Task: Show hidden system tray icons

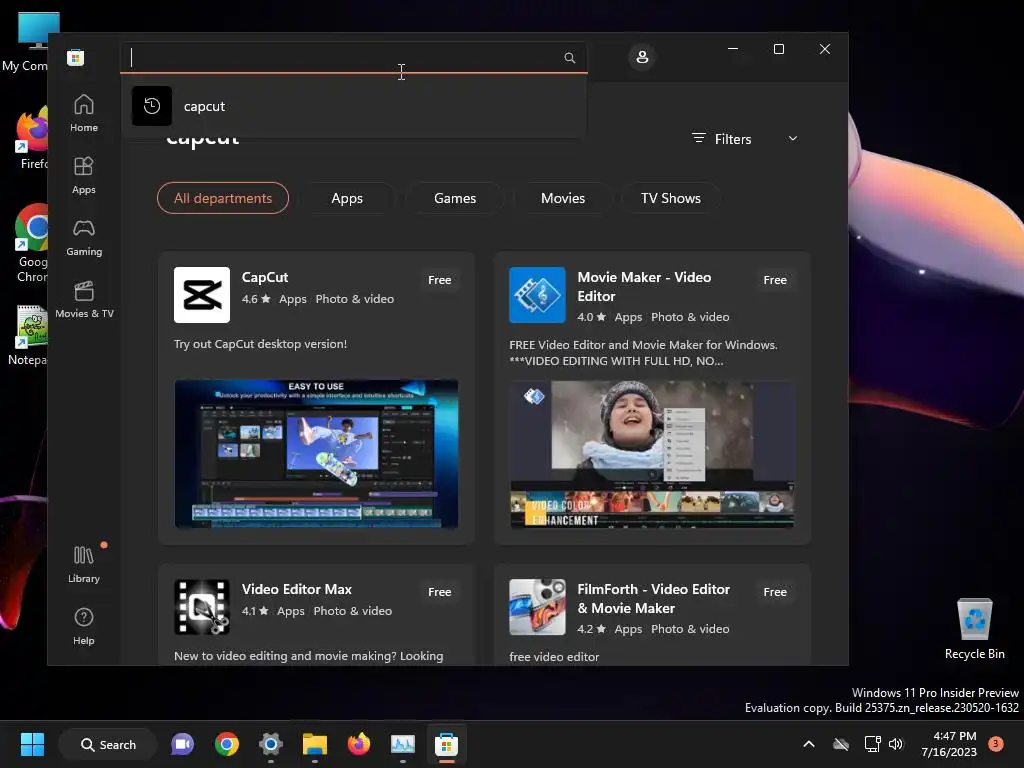Action: point(808,744)
